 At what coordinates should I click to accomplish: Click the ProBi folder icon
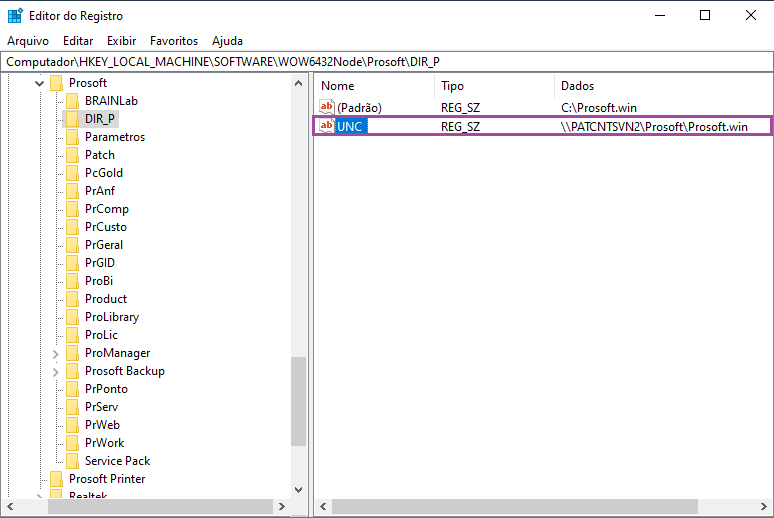click(x=72, y=280)
